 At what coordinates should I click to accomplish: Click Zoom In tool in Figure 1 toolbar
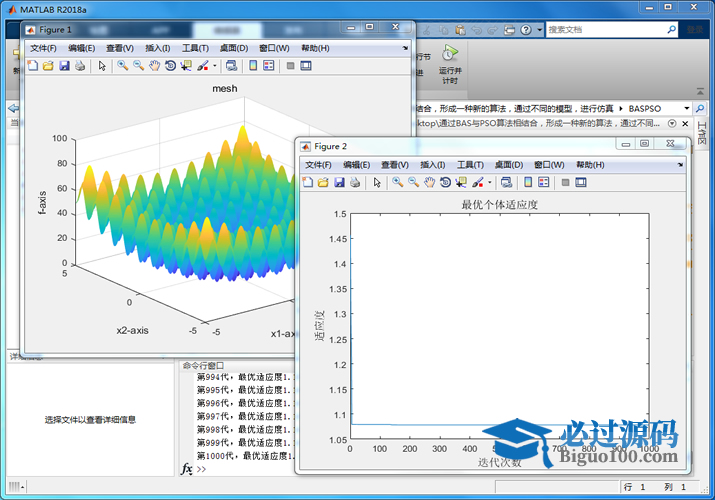point(122,66)
